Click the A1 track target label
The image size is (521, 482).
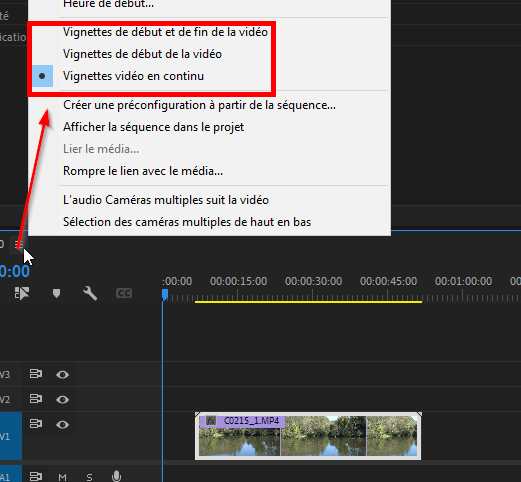(10, 474)
